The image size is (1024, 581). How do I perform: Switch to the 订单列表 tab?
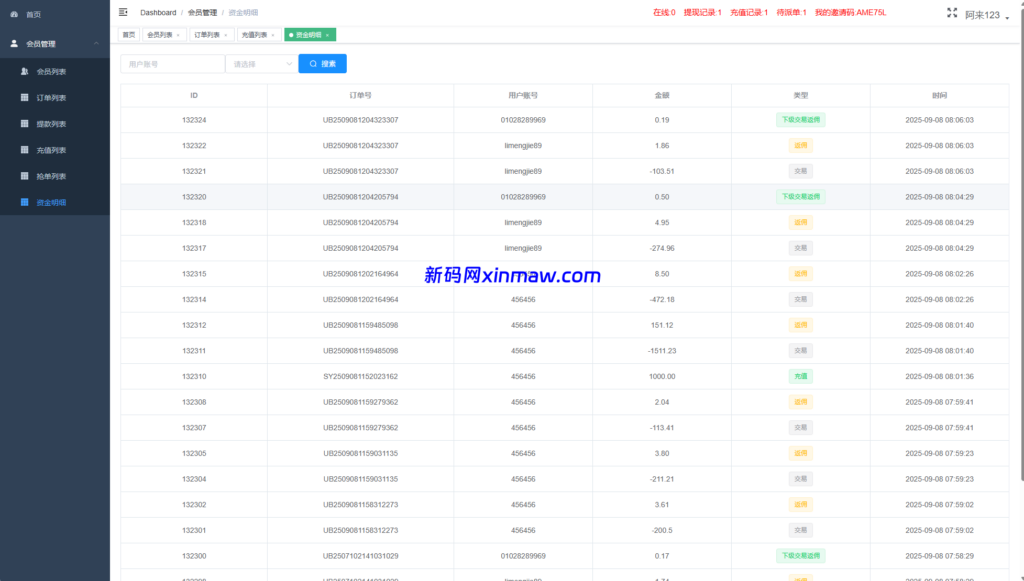click(209, 34)
